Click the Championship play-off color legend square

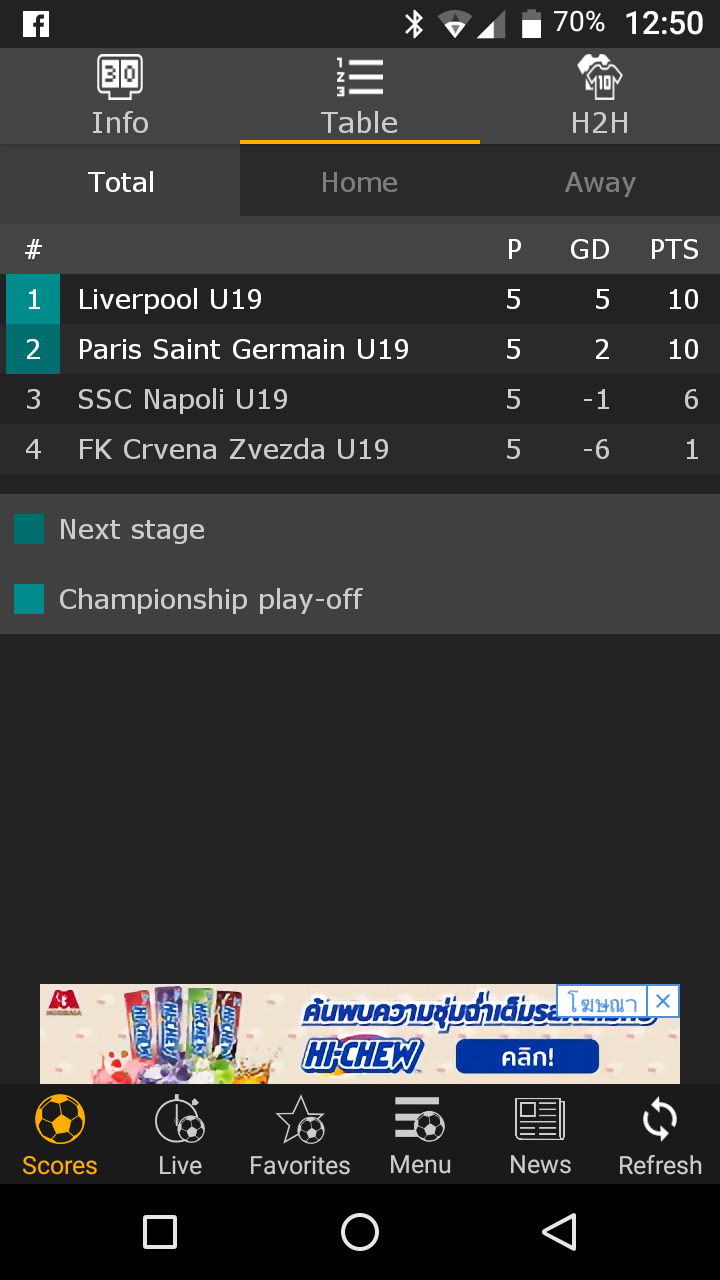tap(29, 599)
